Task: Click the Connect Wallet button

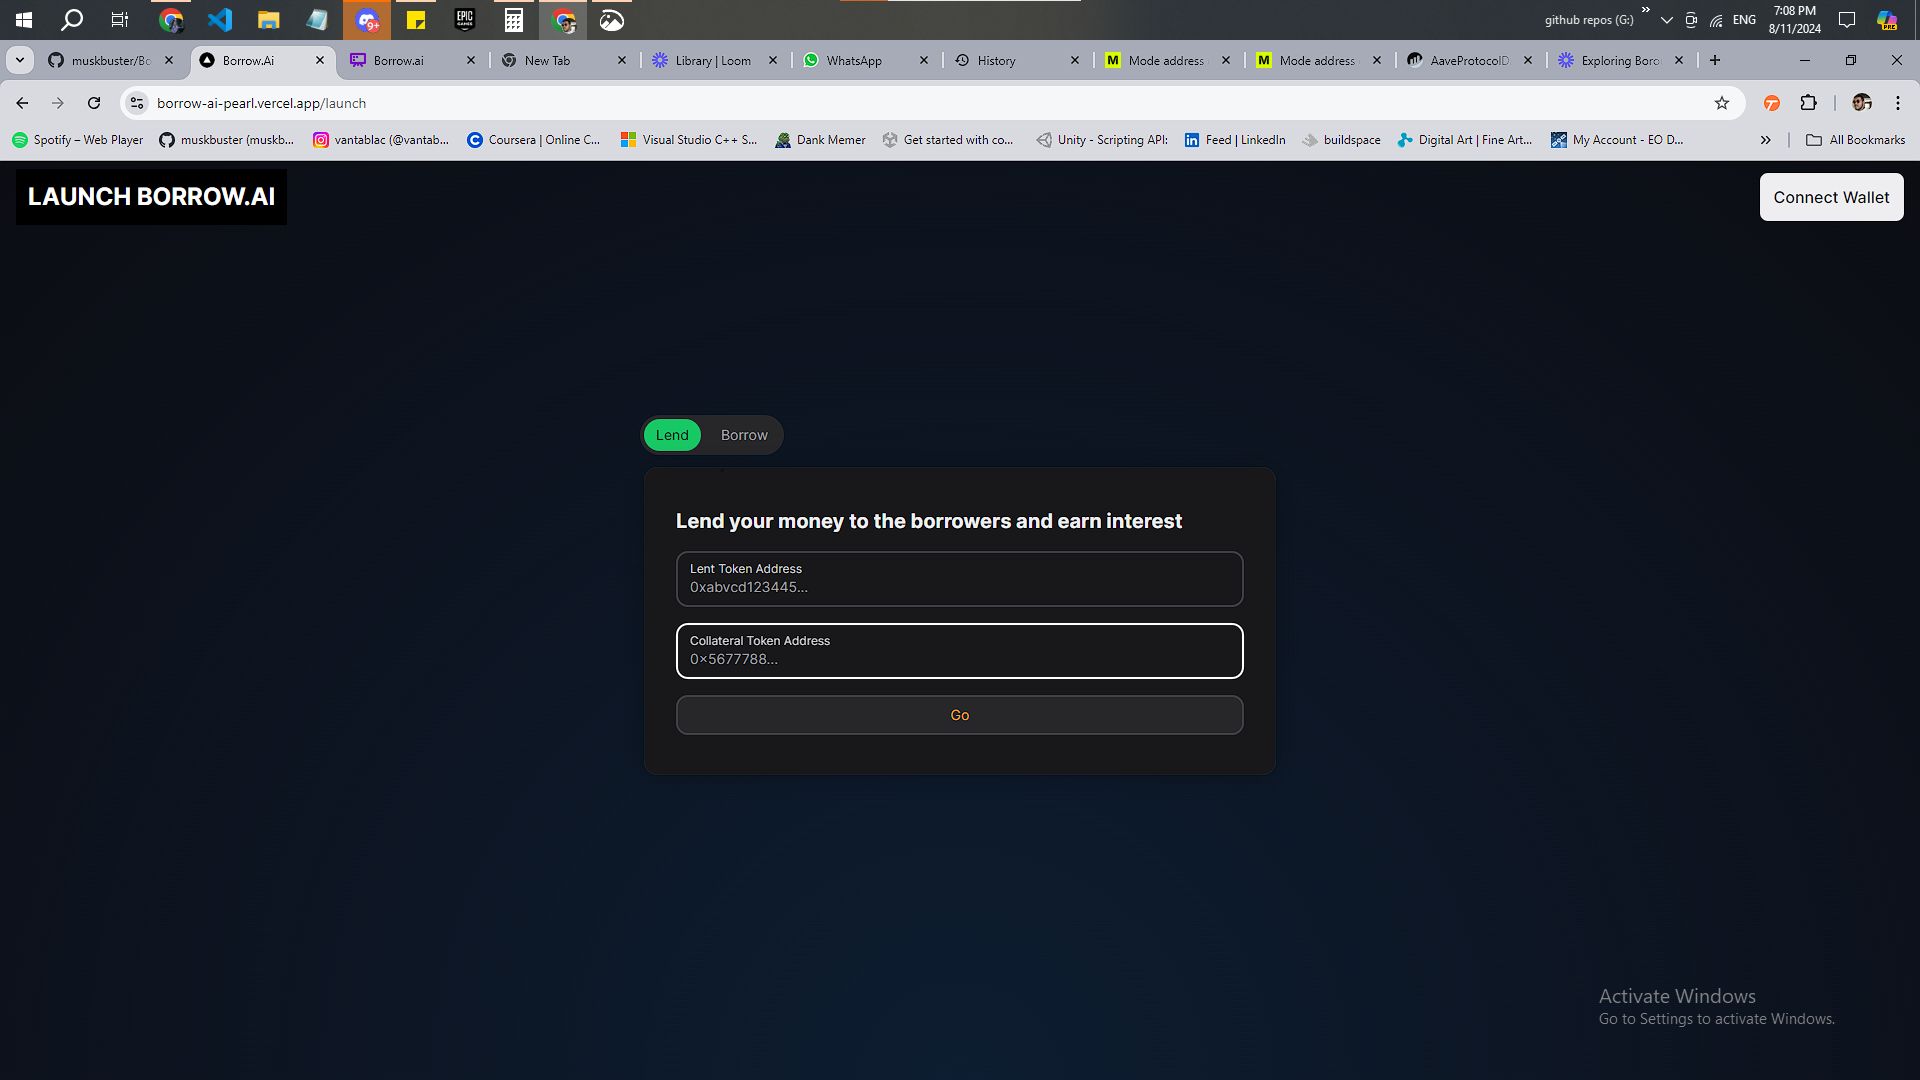Action: coord(1832,196)
